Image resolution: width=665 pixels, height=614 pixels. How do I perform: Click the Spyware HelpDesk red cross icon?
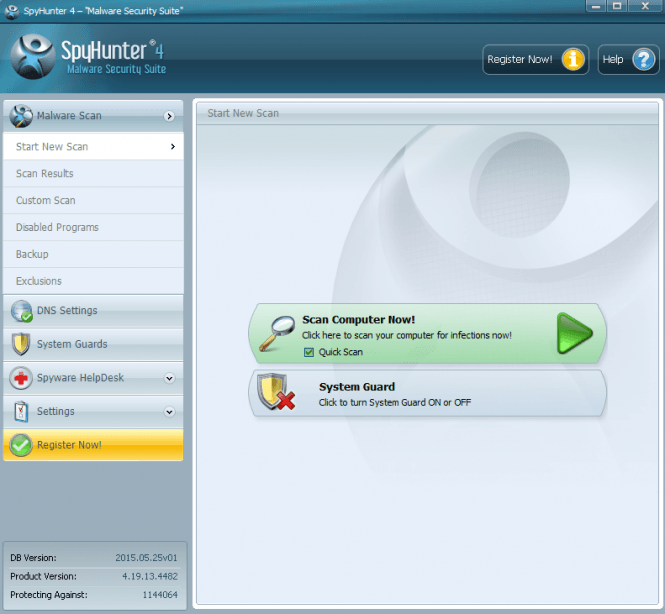click(x=21, y=378)
